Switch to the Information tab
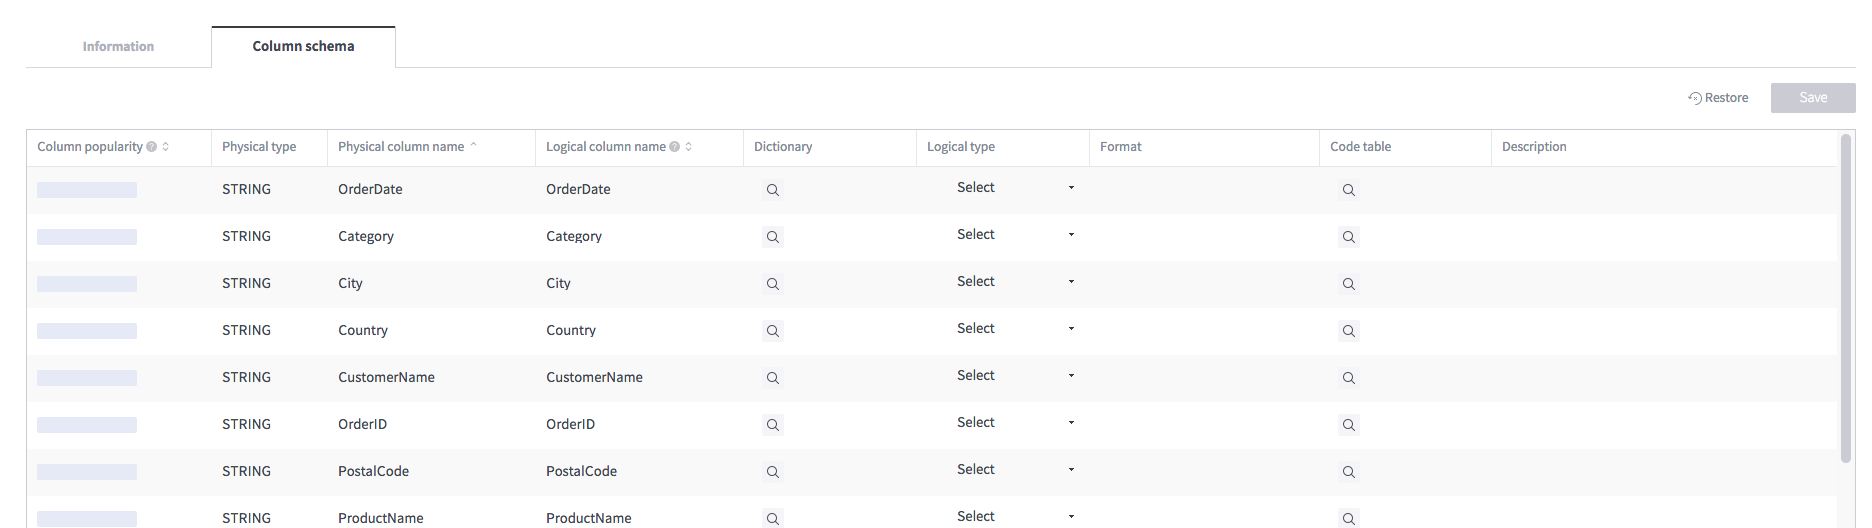Viewport: 1872px width, 528px height. tap(118, 47)
